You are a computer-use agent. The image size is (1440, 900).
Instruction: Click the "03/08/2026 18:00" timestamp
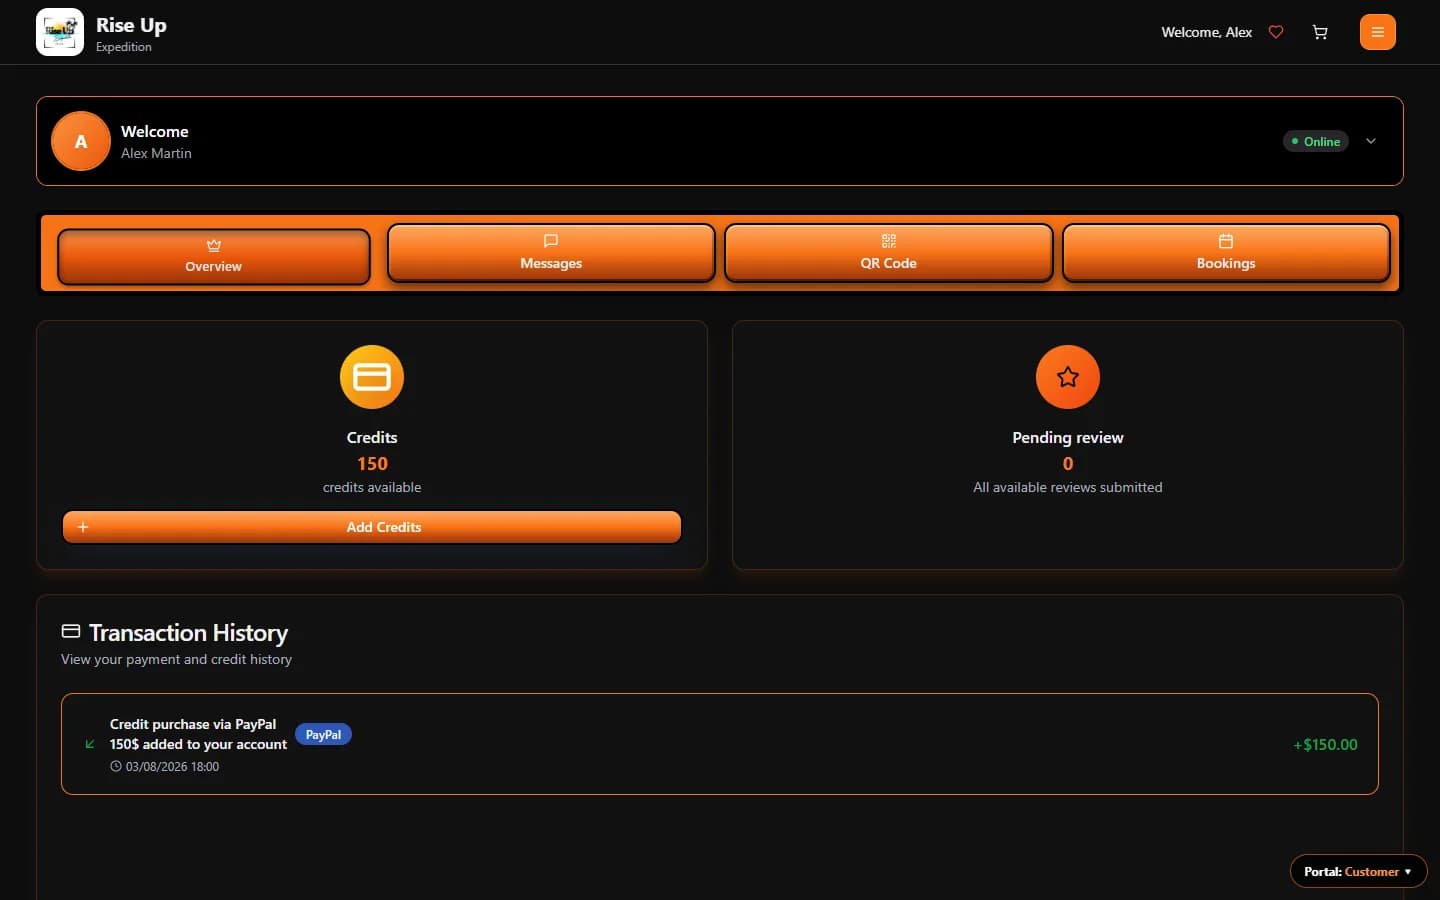[x=172, y=766]
